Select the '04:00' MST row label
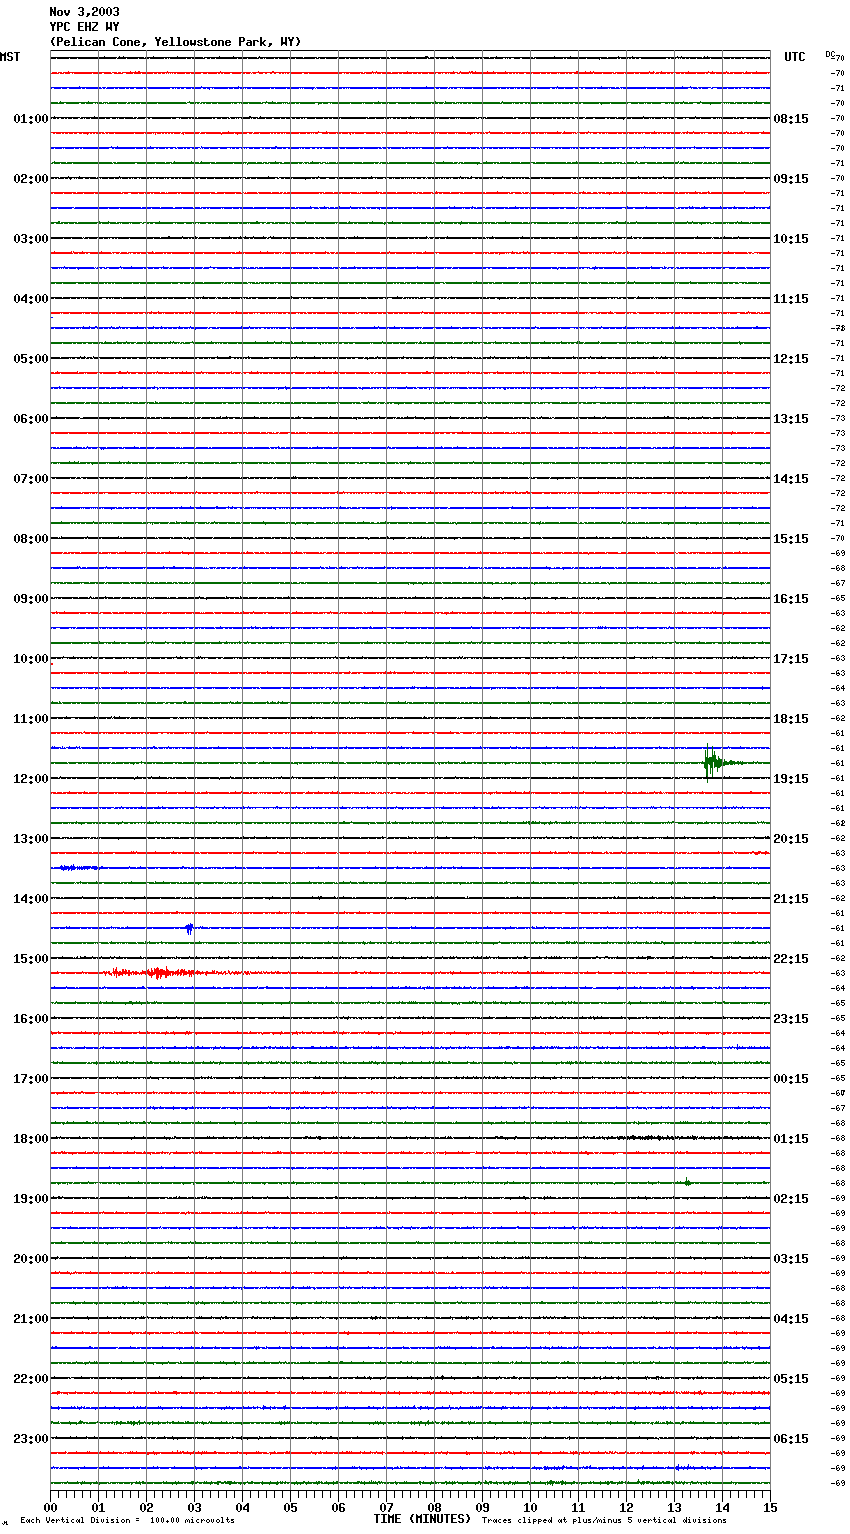 pyautogui.click(x=31, y=299)
